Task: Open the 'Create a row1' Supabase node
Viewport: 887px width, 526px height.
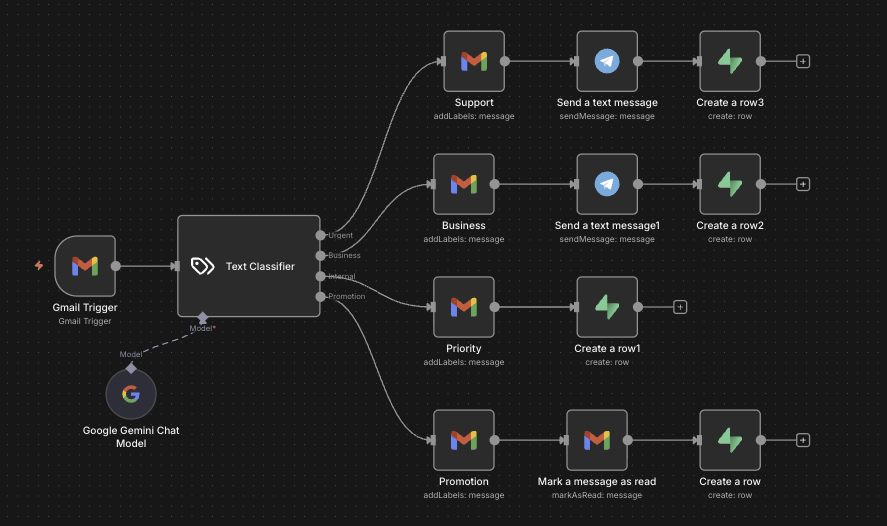Action: coord(607,307)
